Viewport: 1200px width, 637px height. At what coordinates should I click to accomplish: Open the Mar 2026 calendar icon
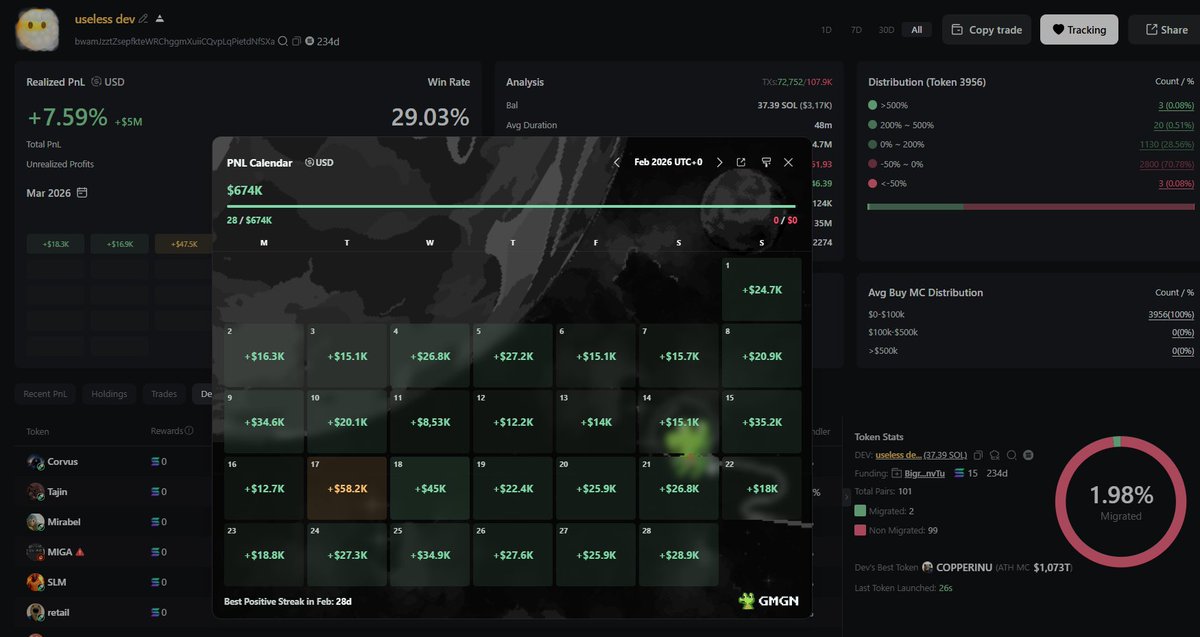(x=82, y=192)
